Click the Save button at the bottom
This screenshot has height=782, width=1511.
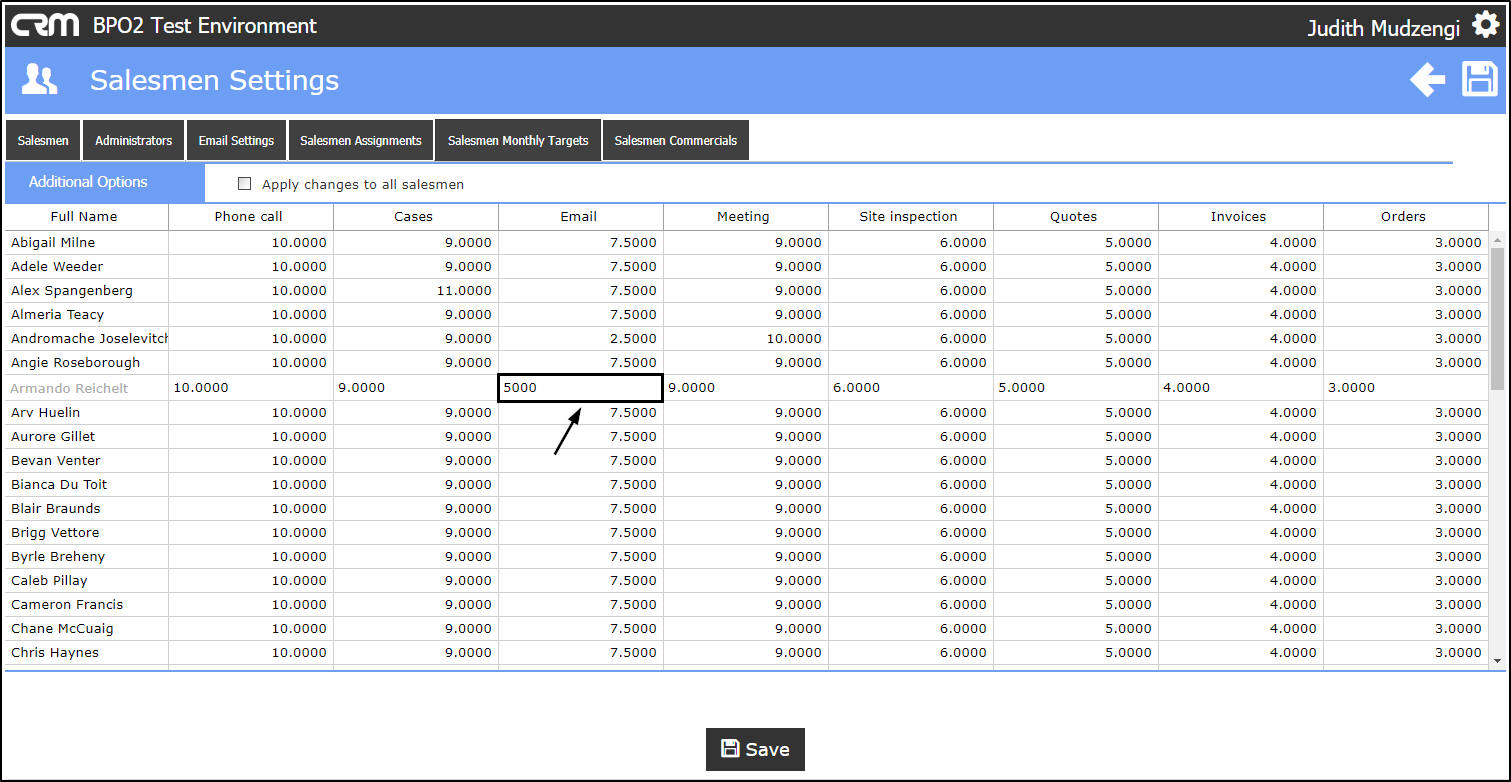click(x=755, y=749)
